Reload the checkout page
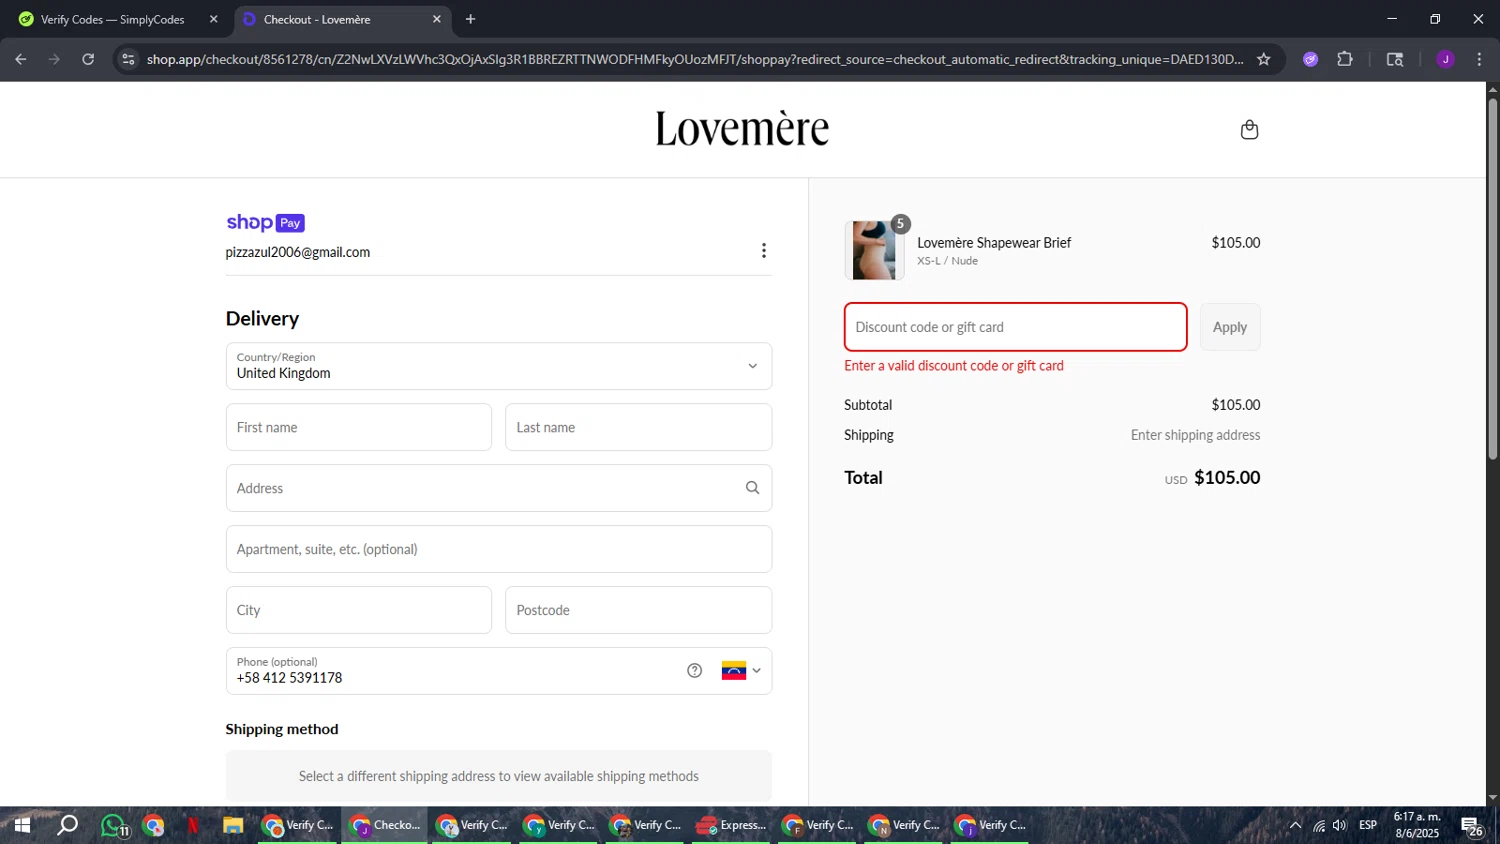Image resolution: width=1500 pixels, height=844 pixels. 88,59
